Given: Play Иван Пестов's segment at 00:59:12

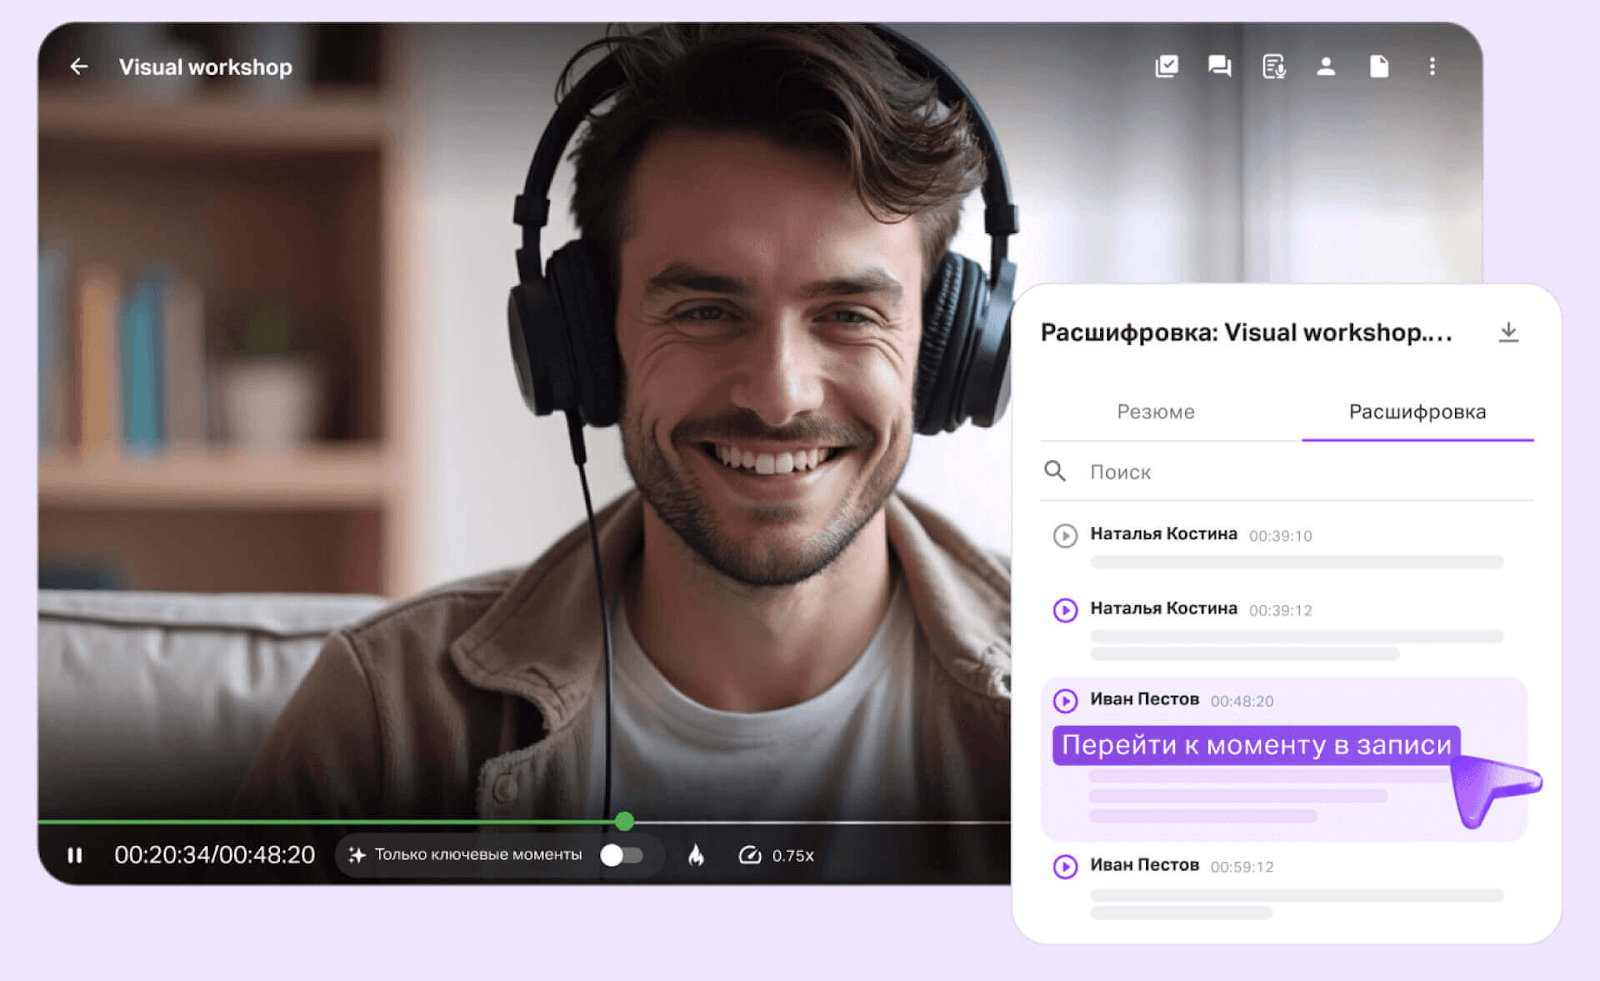Looking at the screenshot, I should [1065, 866].
